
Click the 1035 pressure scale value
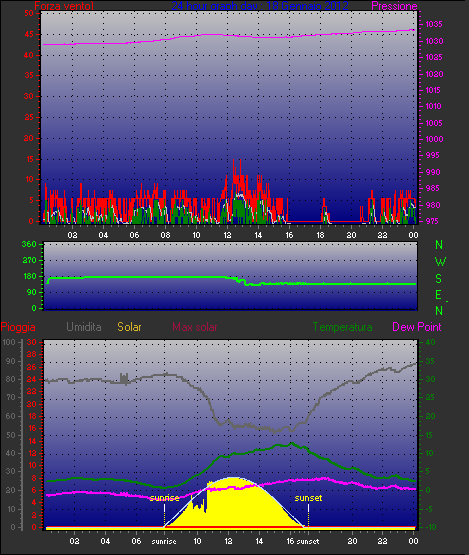pos(434,24)
